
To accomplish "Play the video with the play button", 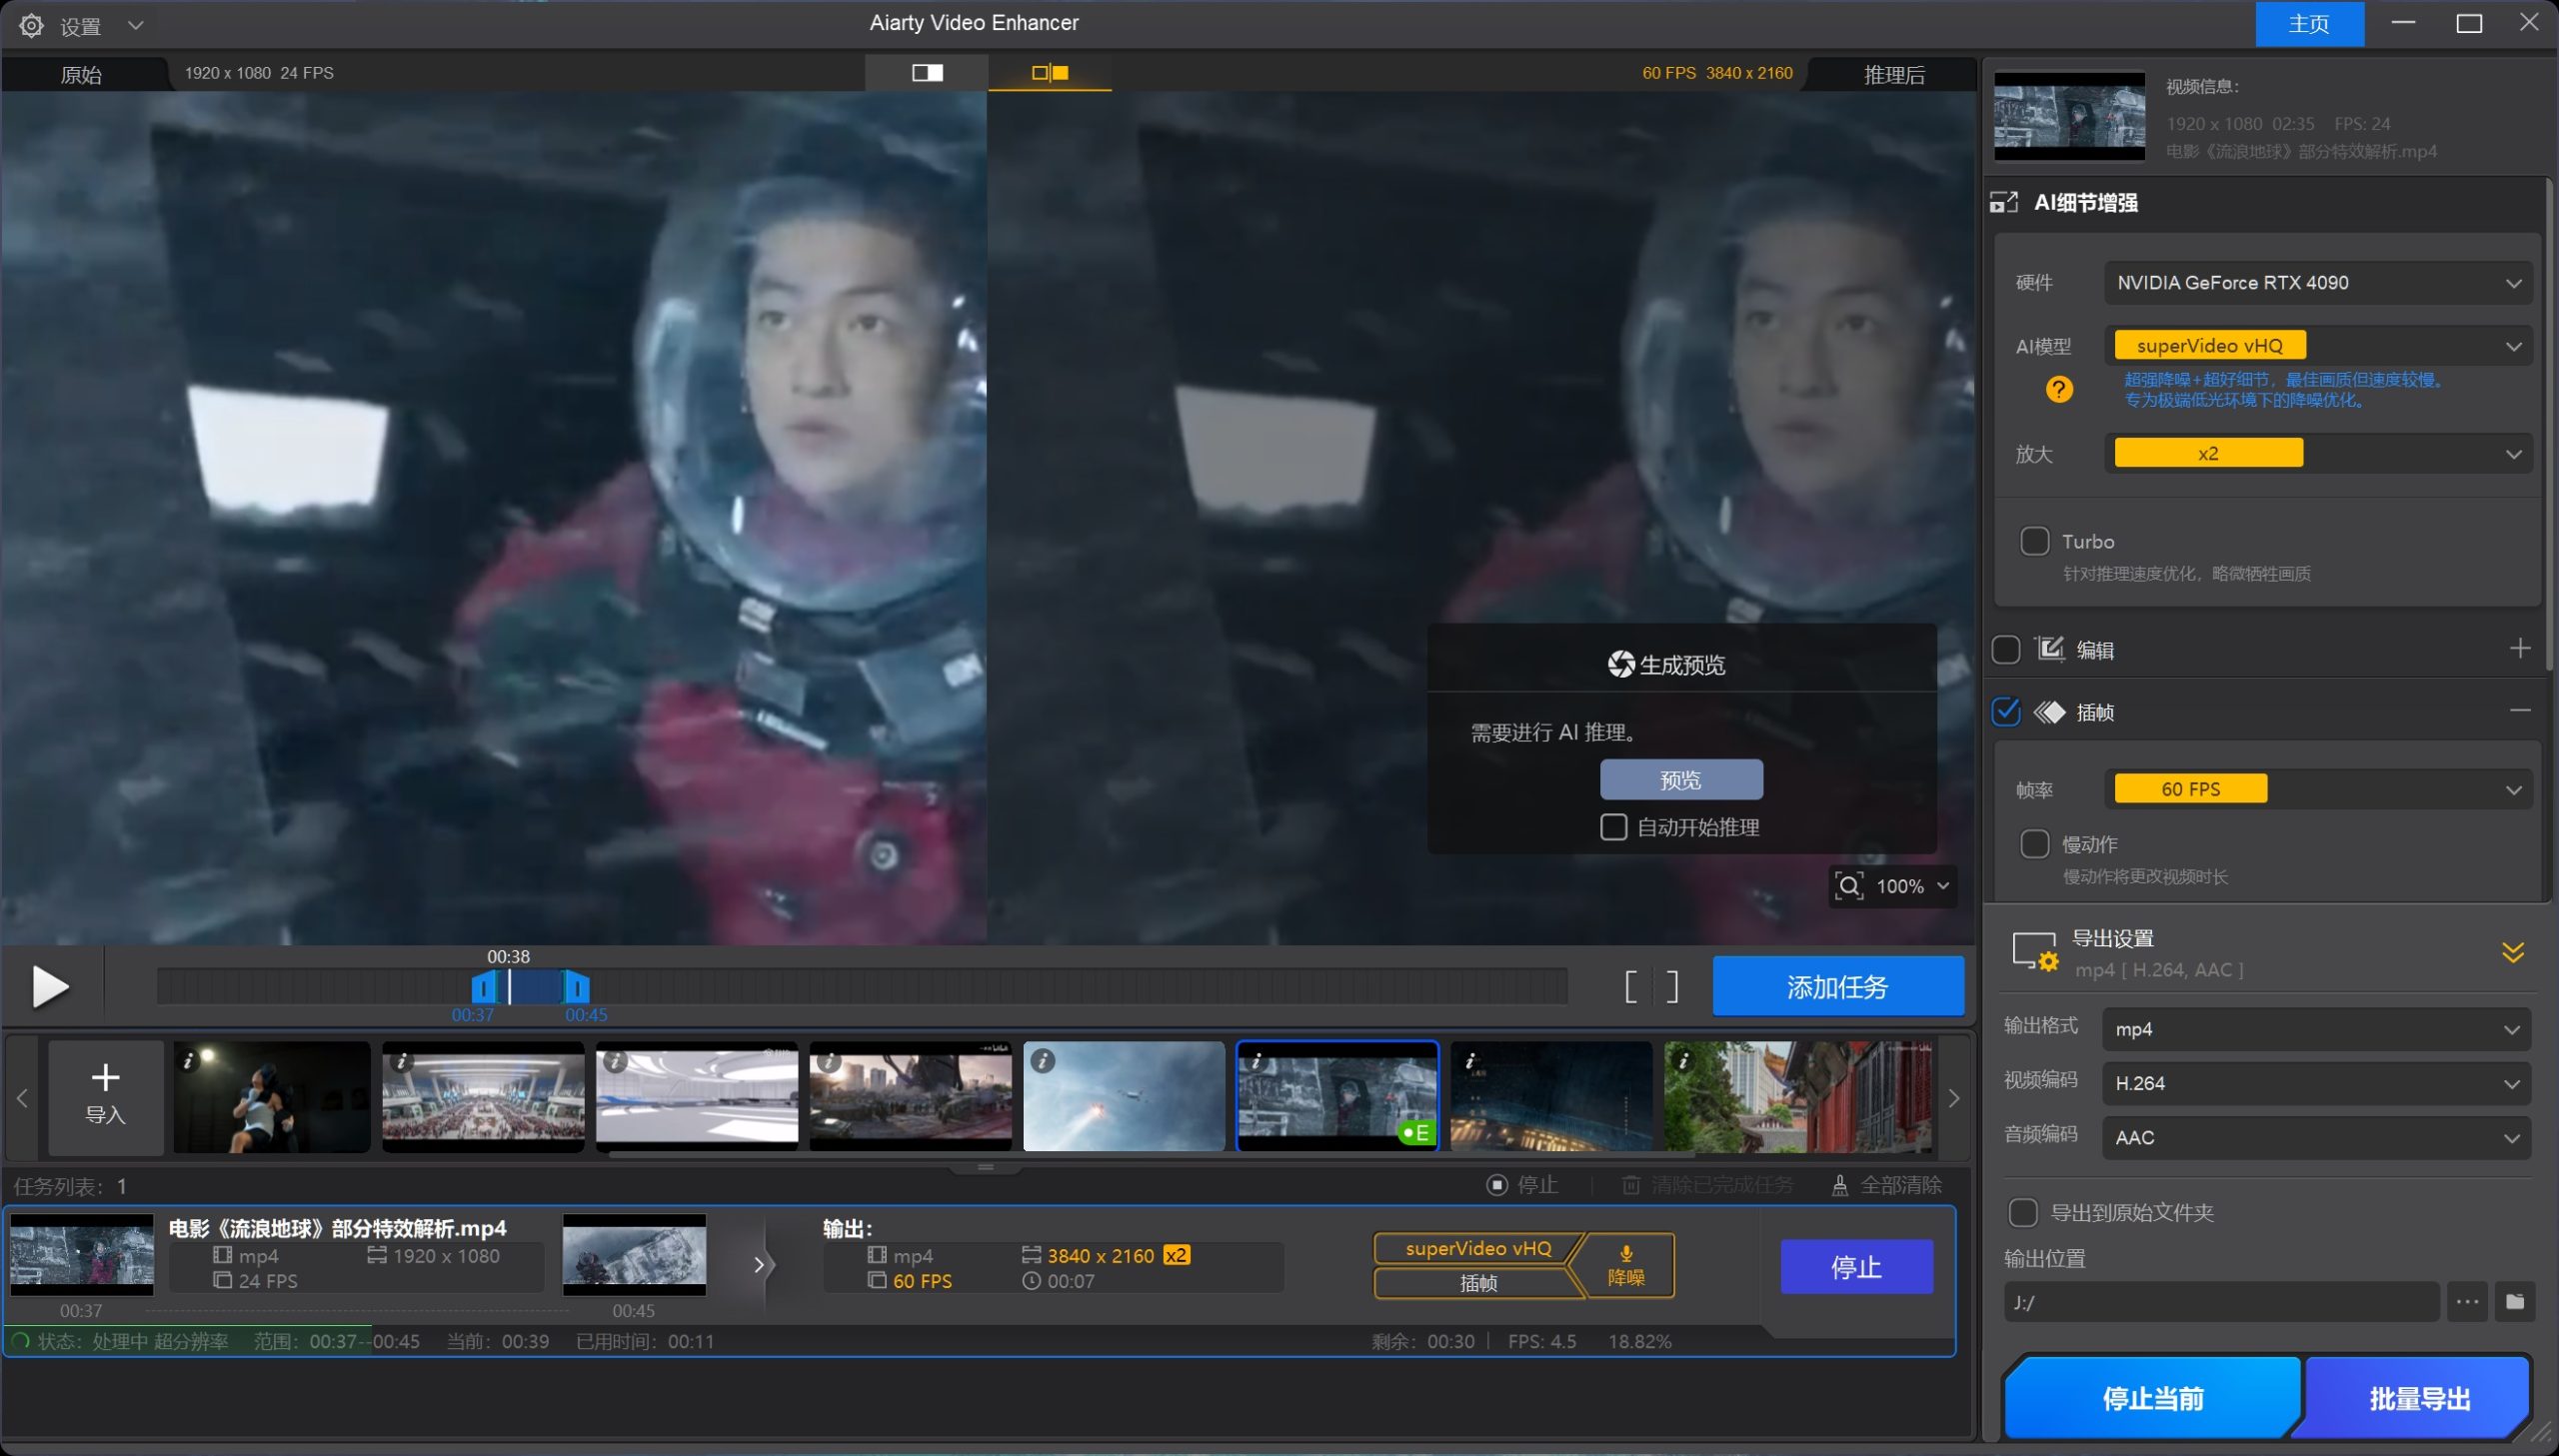I will pos(50,986).
